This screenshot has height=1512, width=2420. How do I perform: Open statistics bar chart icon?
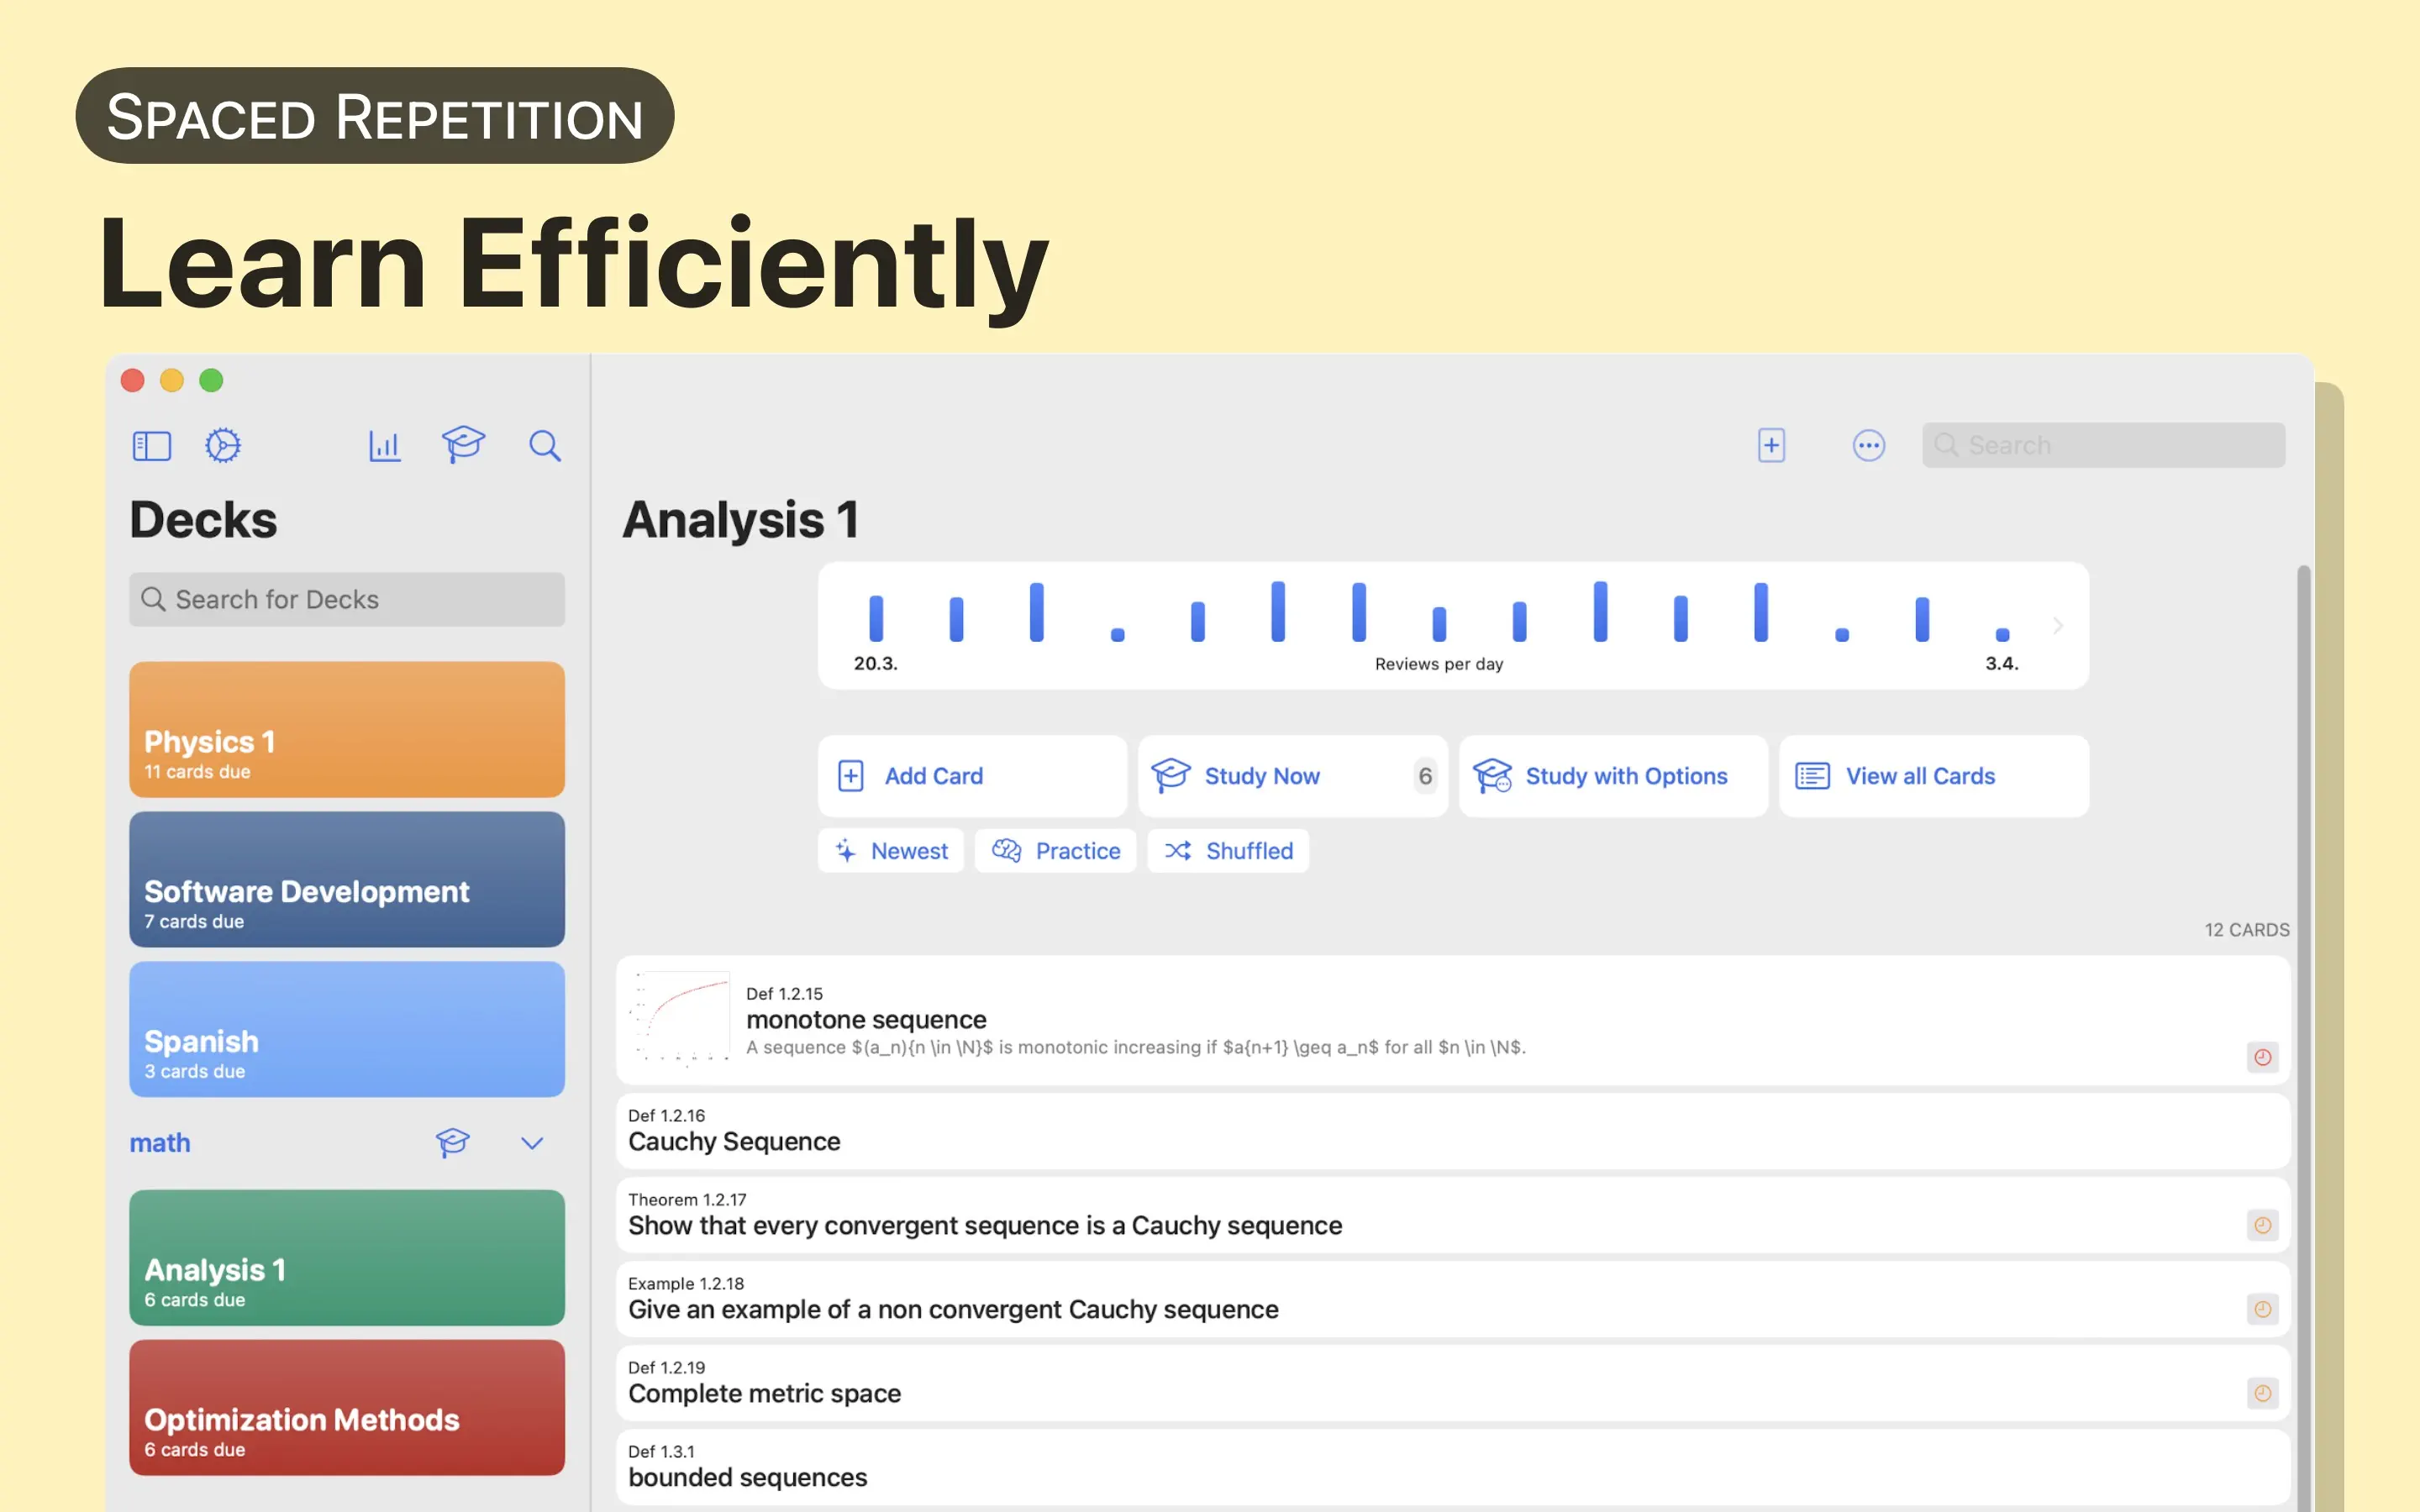(x=384, y=445)
